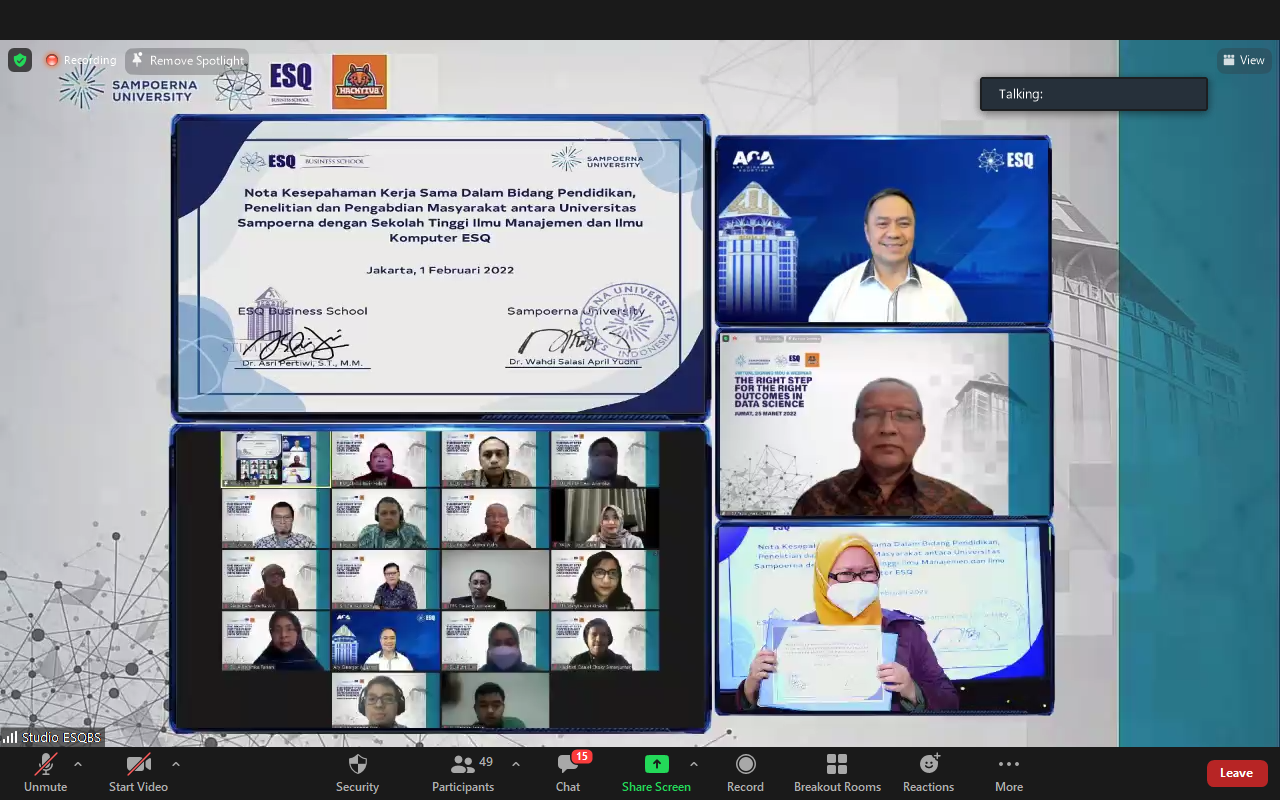Open the View layout menu
This screenshot has height=800, width=1280.
(x=1244, y=60)
